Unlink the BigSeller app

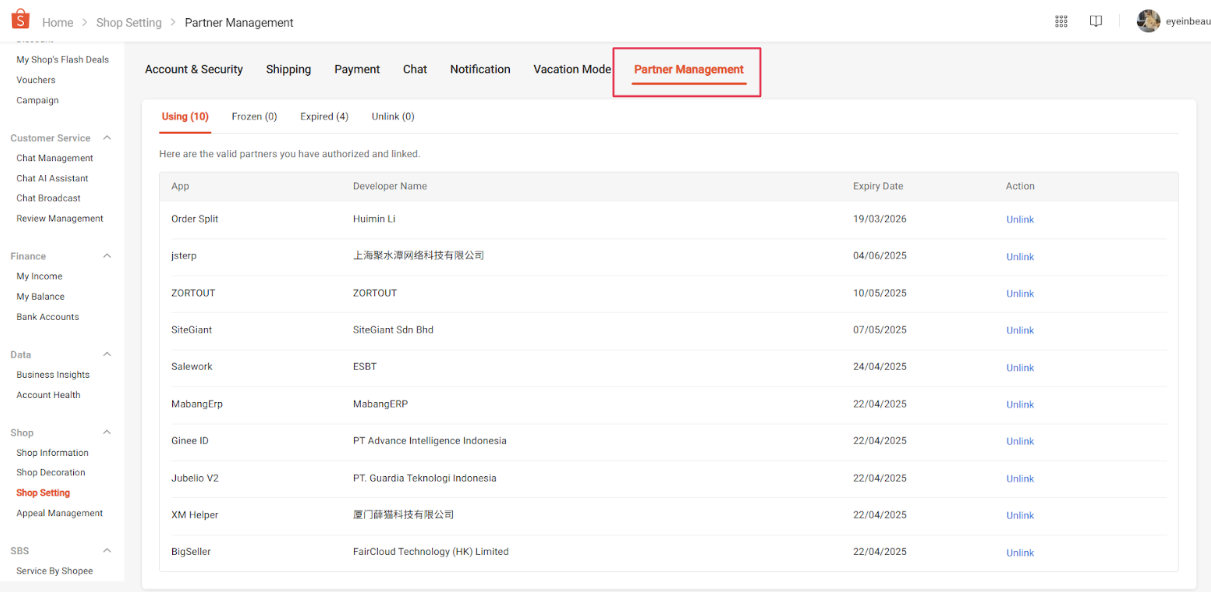click(1019, 552)
